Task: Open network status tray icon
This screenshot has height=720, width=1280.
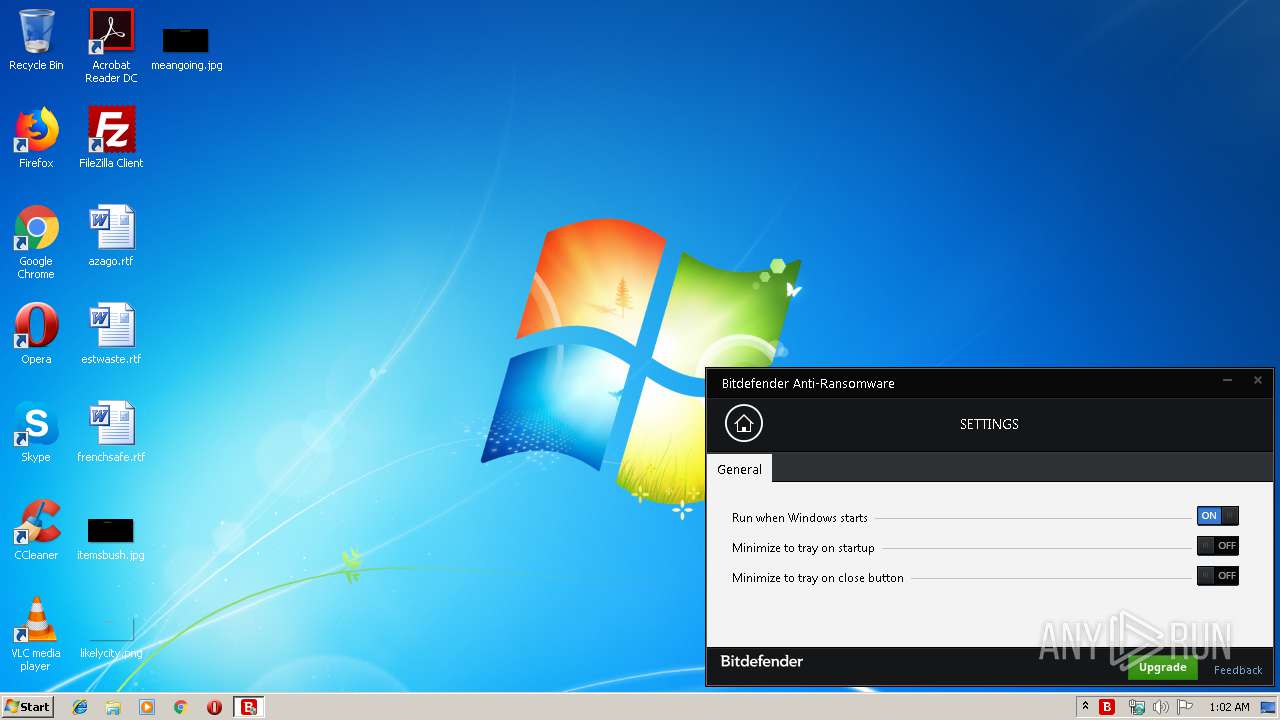Action: coord(1136,707)
